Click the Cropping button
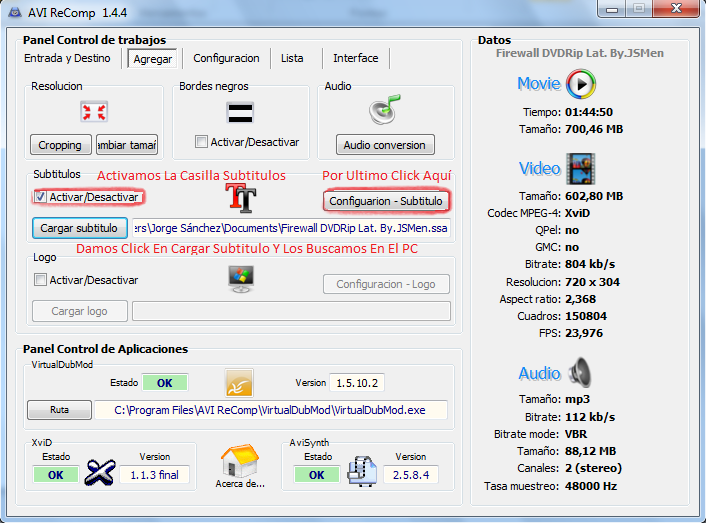Screen dimensions: 706x523 click(61, 144)
